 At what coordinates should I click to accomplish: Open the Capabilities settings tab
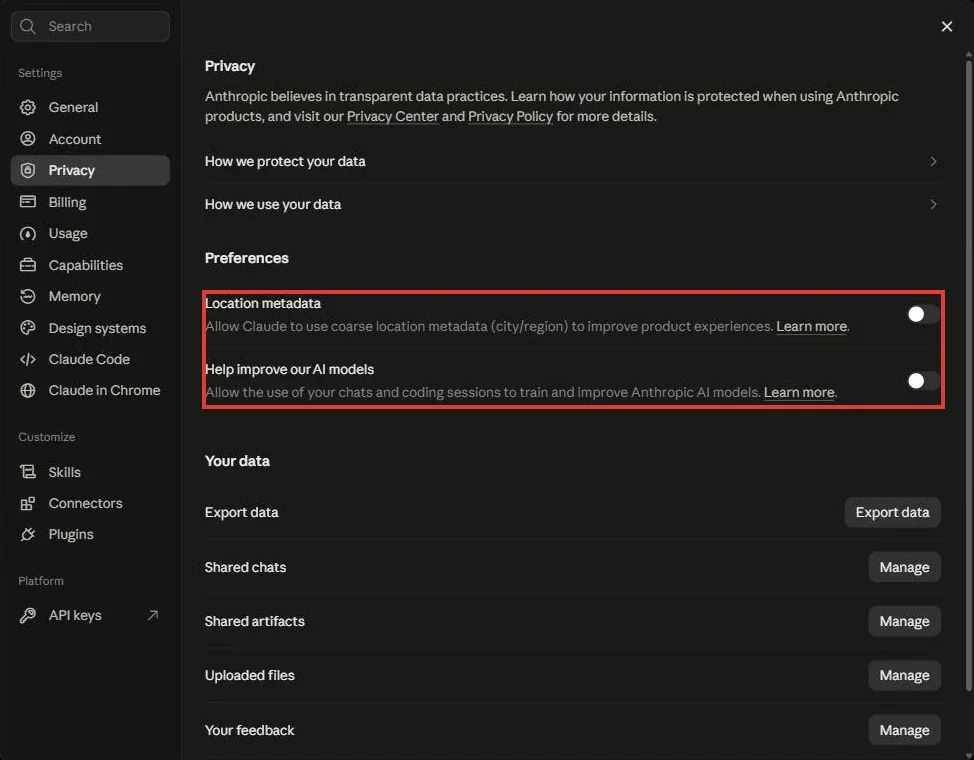pos(90,265)
